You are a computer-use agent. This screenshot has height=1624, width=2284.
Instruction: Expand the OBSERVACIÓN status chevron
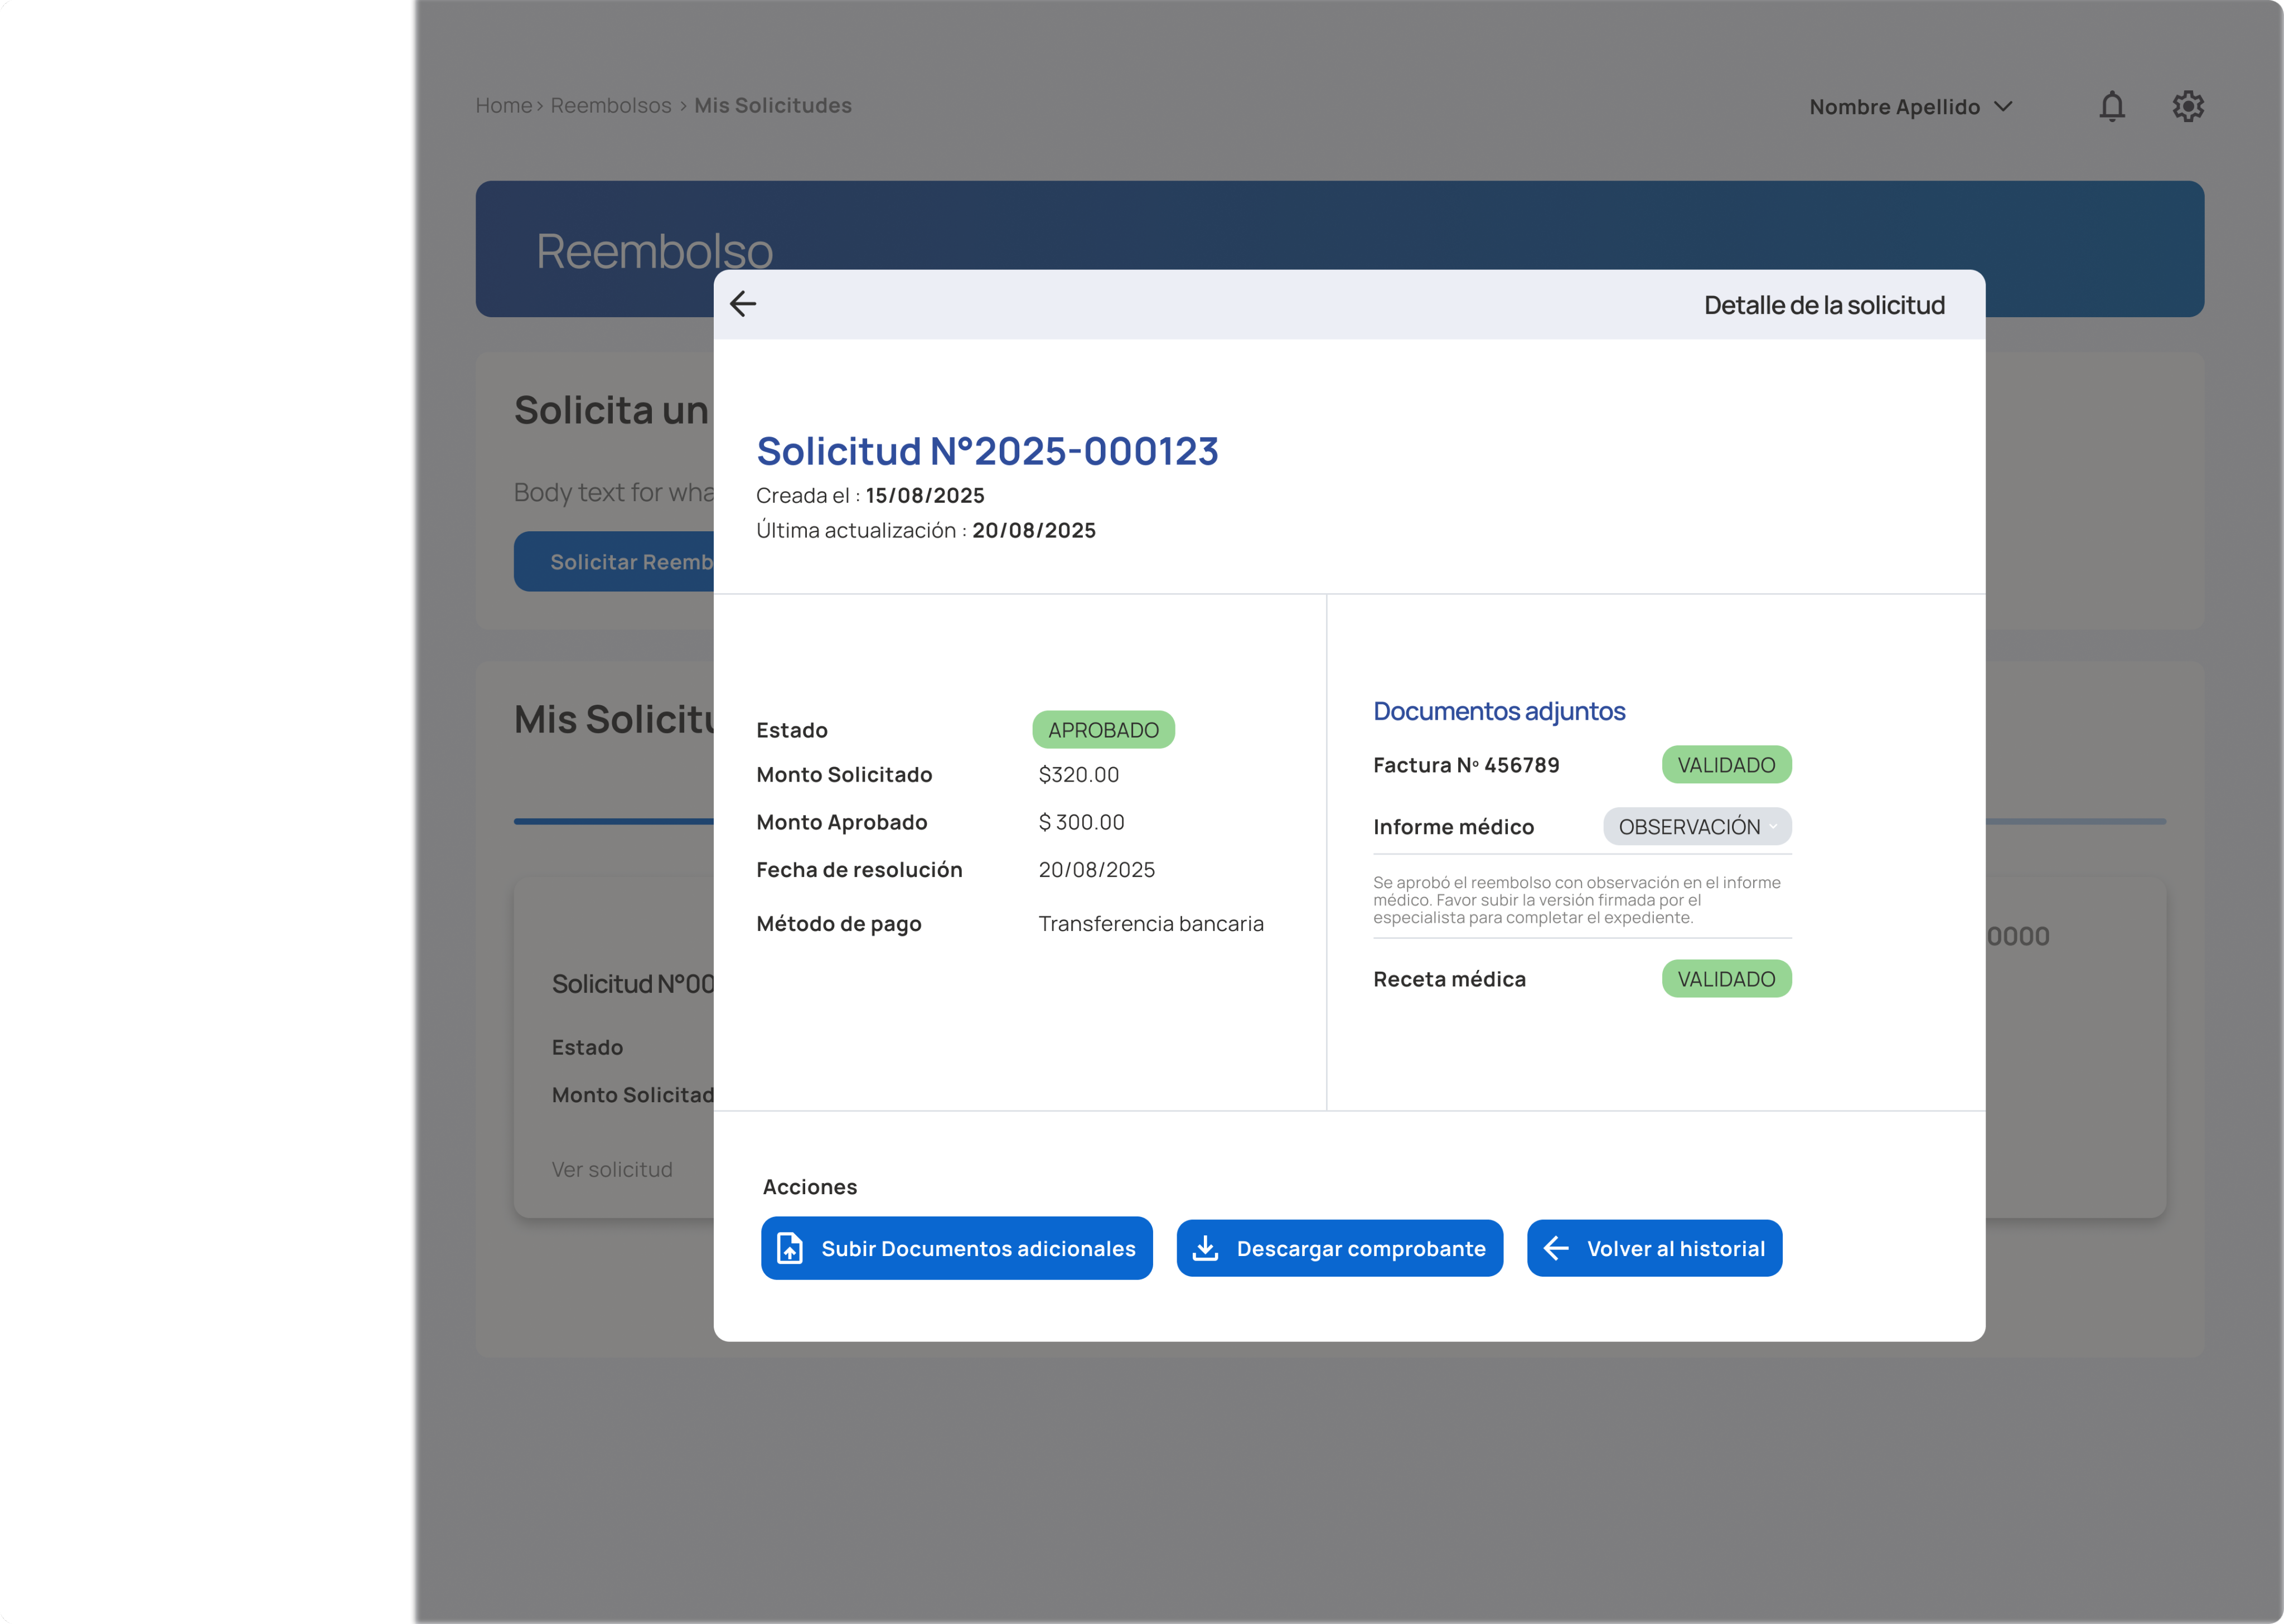(x=1773, y=826)
